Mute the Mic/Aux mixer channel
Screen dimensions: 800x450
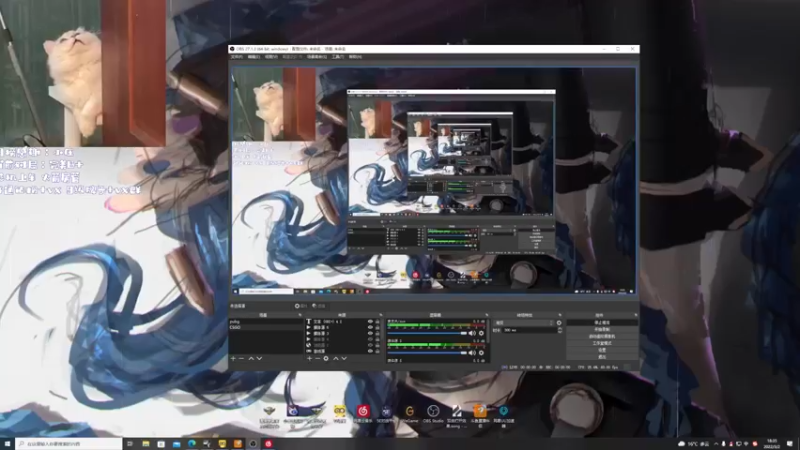(472, 333)
